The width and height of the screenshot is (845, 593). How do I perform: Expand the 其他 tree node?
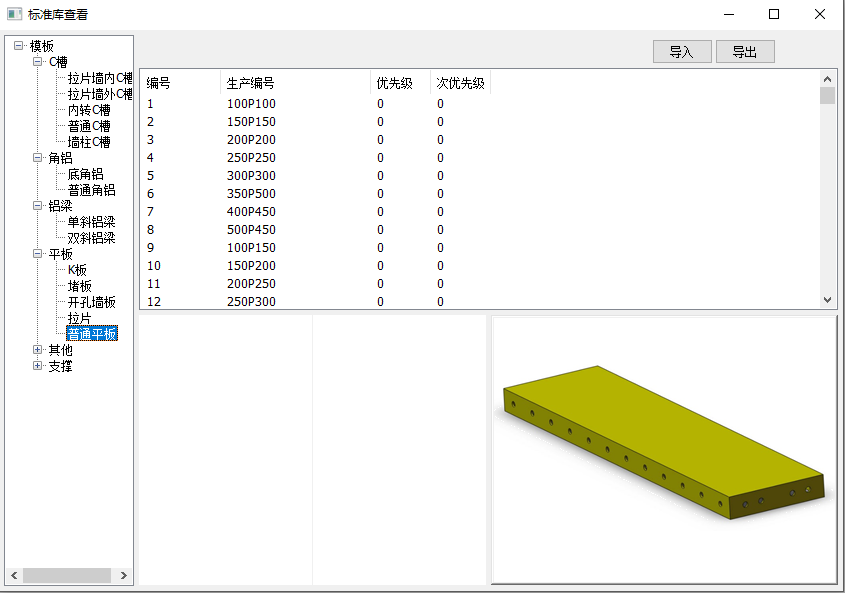point(38,350)
